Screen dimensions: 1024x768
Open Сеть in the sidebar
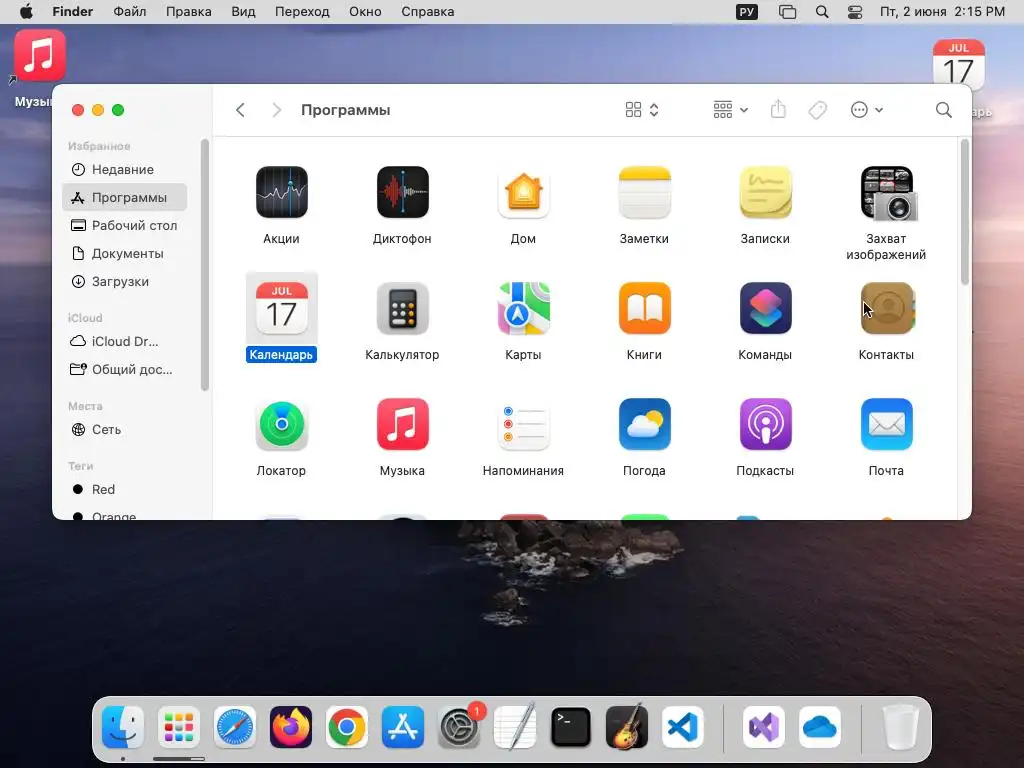pyautogui.click(x=124, y=430)
